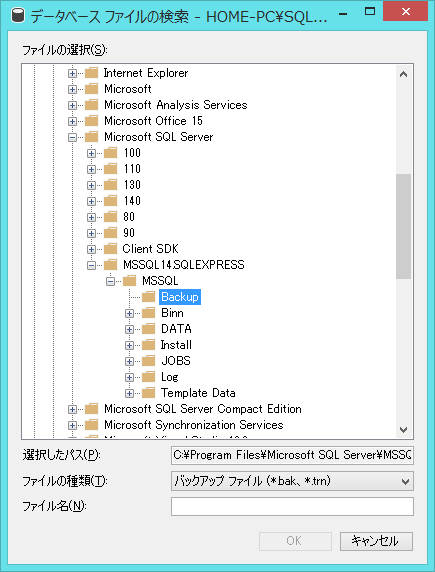The width and height of the screenshot is (435, 572).
Task: Click the ファイル名 input field
Action: [292, 506]
